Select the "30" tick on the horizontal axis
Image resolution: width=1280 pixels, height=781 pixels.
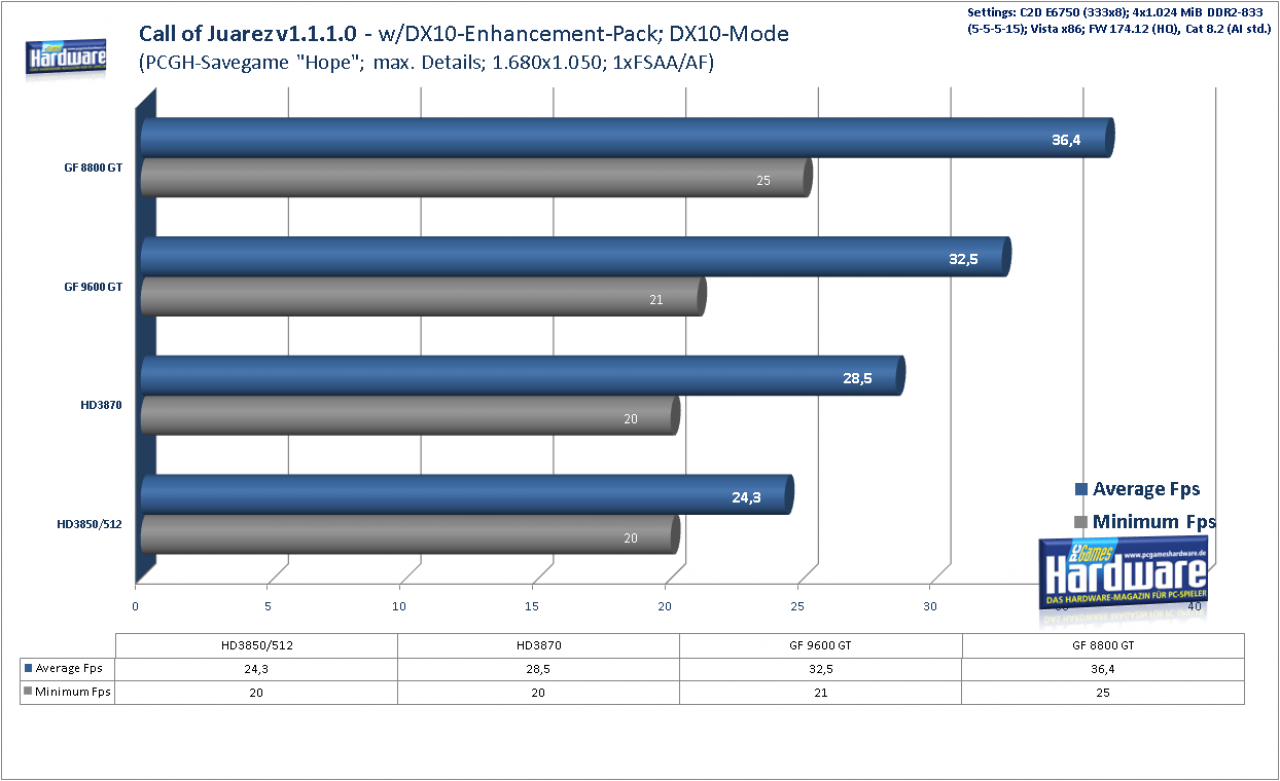[x=930, y=606]
